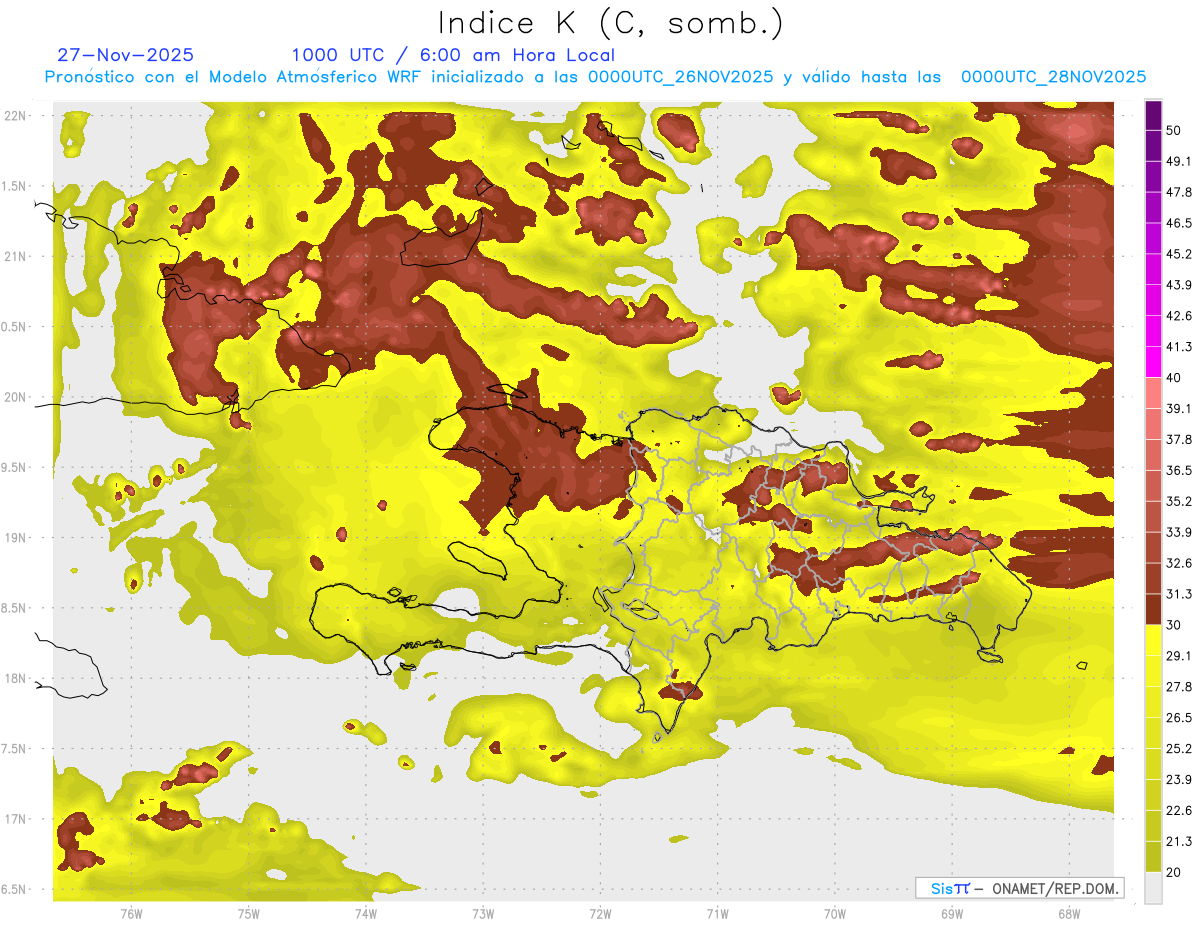Click the color scale value "45.2"
Screen dimensions: 1200x927
[x=1179, y=254]
